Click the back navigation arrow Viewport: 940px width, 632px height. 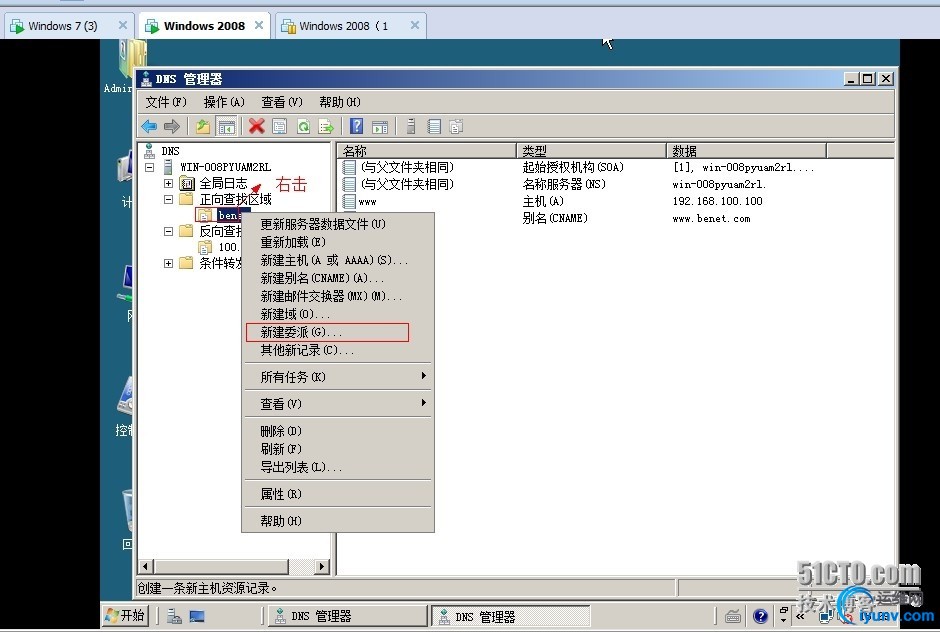coord(149,125)
